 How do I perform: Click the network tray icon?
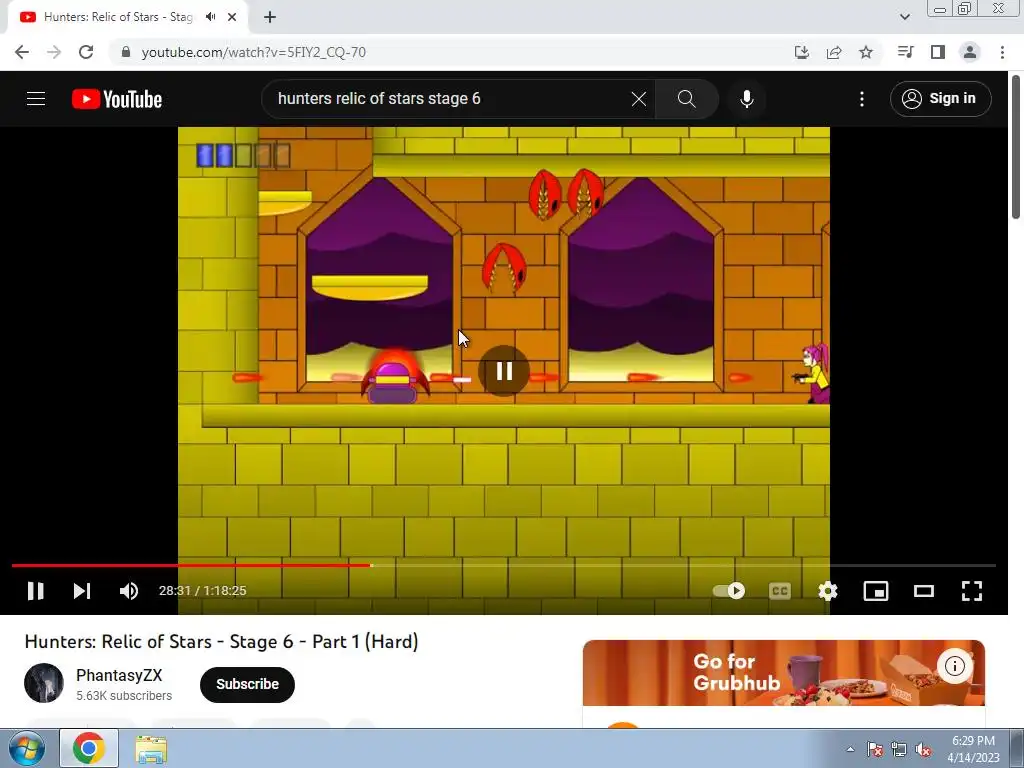point(899,750)
